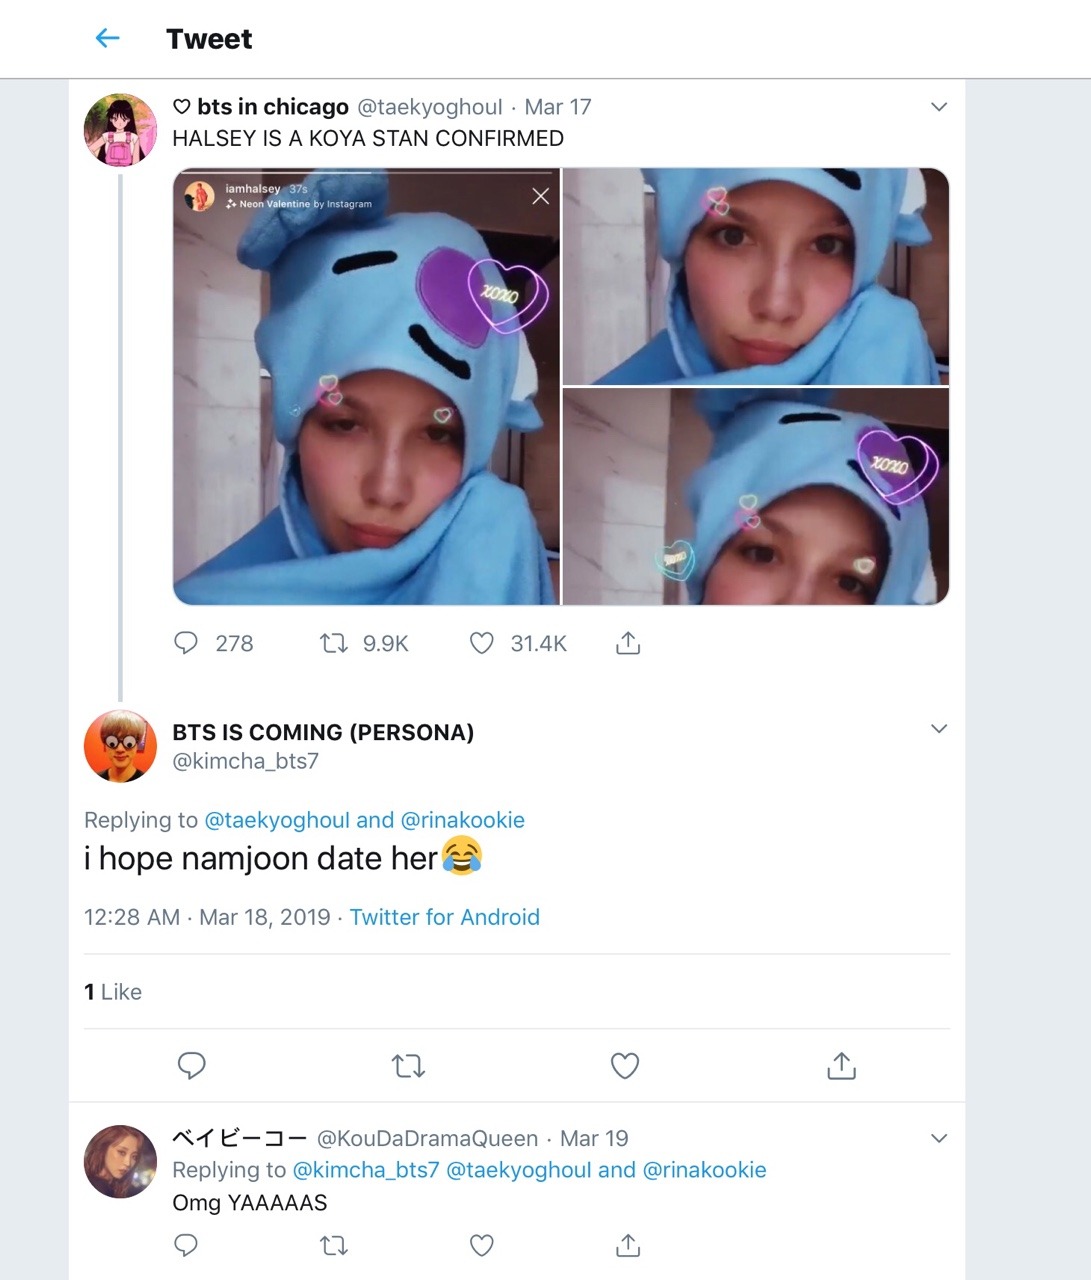Like the 'Omg YAAAAAS' reply
Viewport: 1091px width, 1280px height.
[x=482, y=1245]
